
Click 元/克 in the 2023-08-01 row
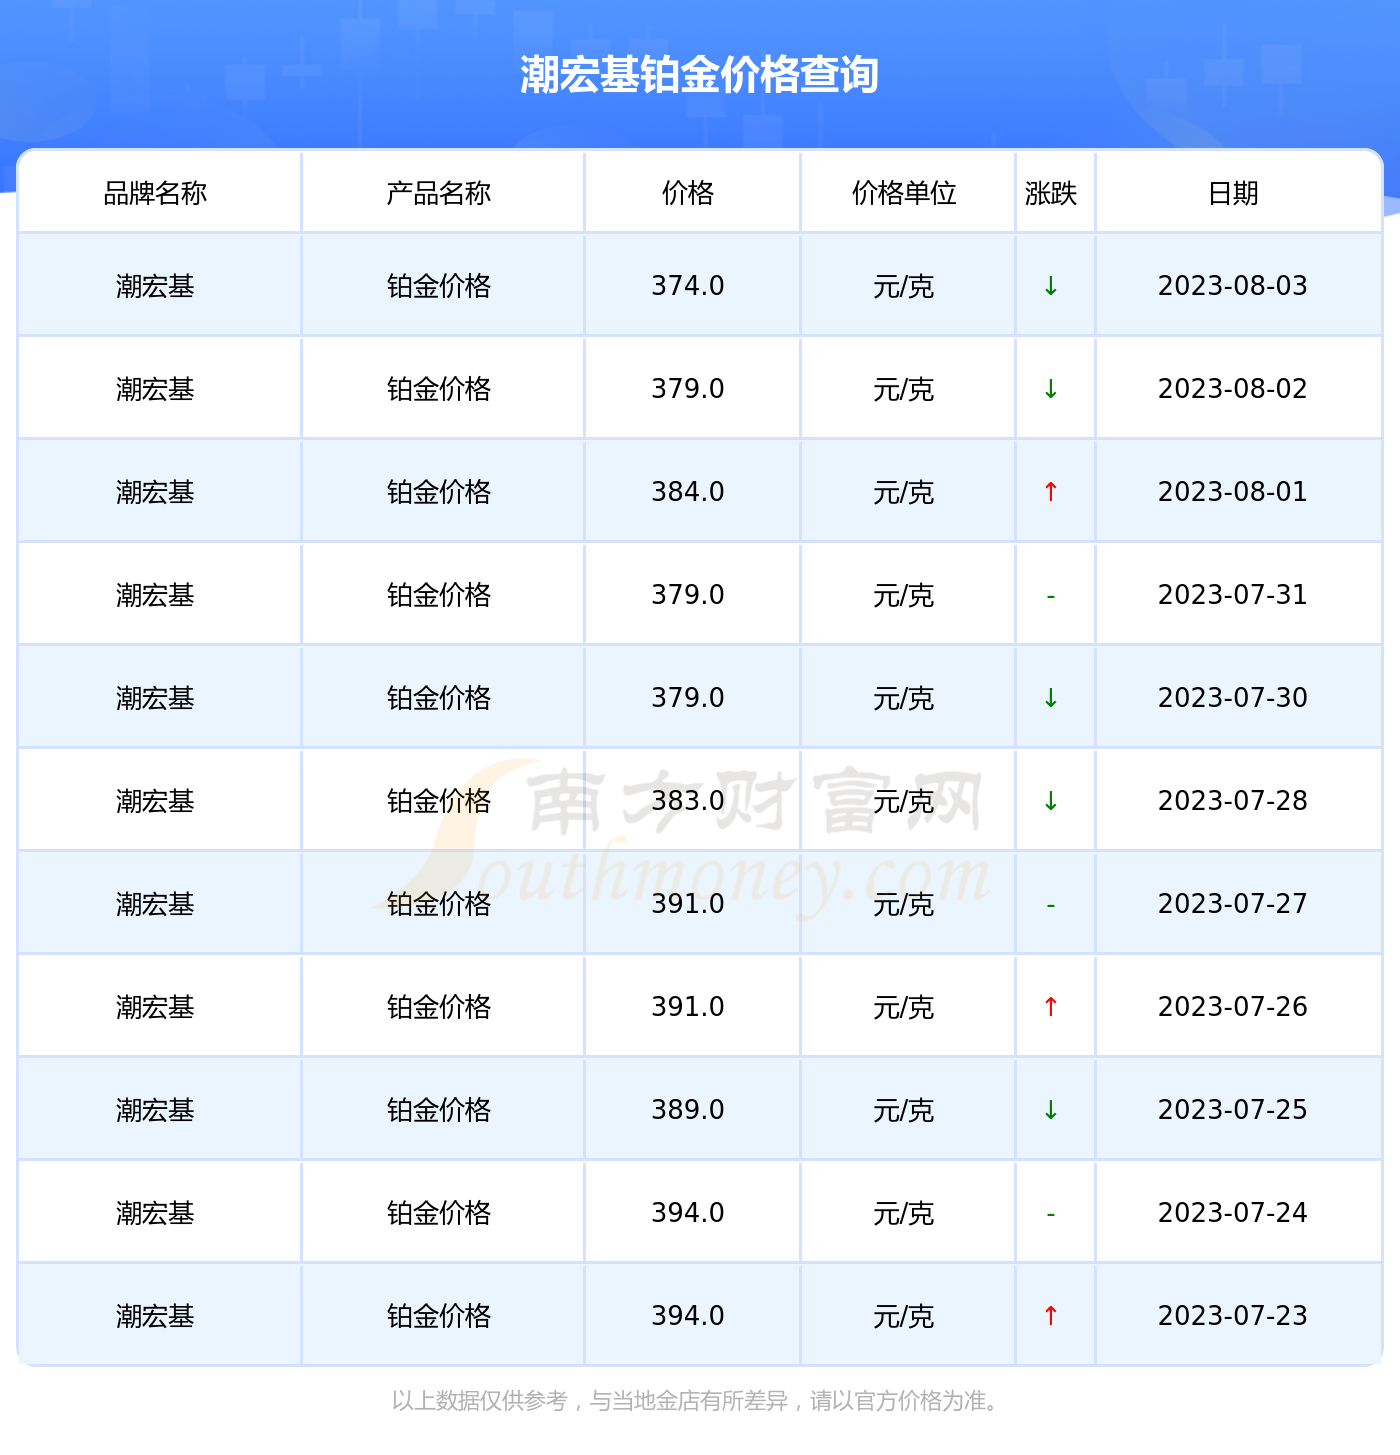point(904,493)
